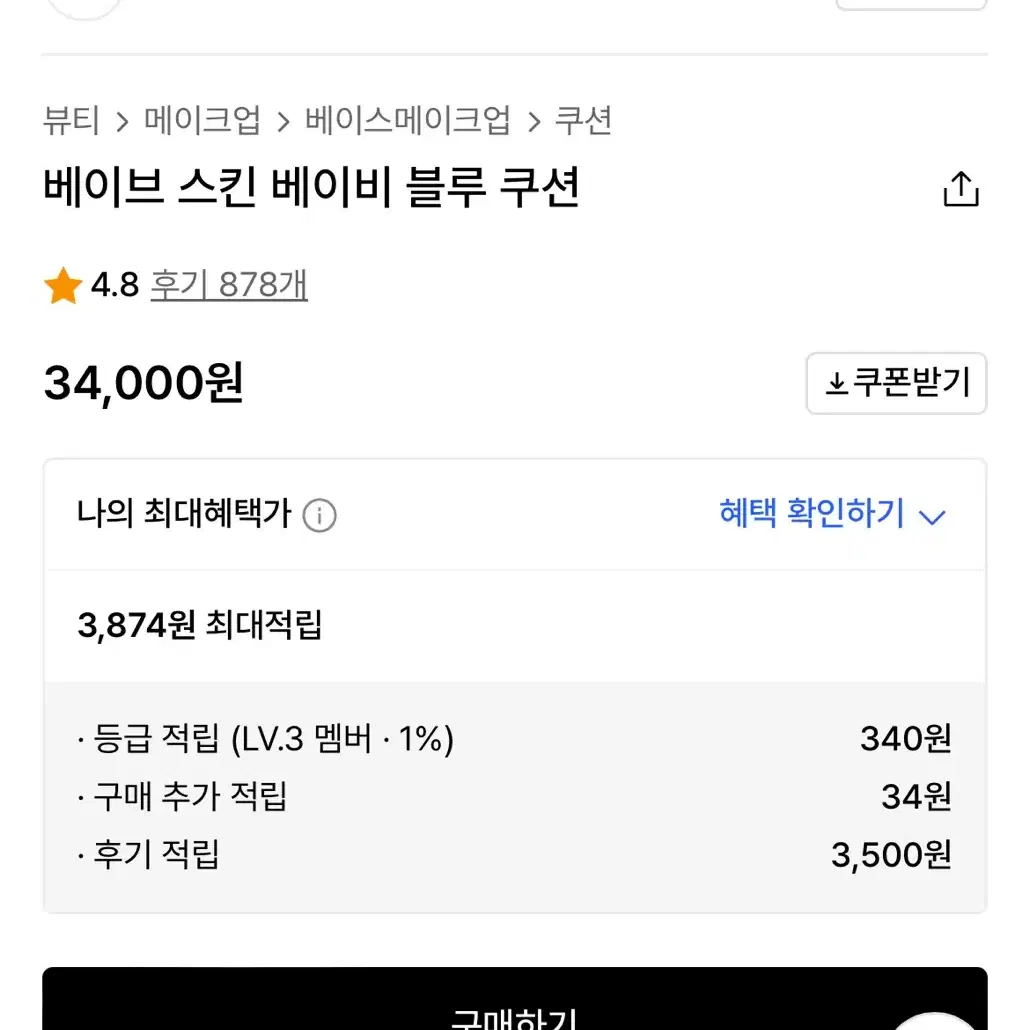Click the 34,000원 price text

tap(143, 383)
